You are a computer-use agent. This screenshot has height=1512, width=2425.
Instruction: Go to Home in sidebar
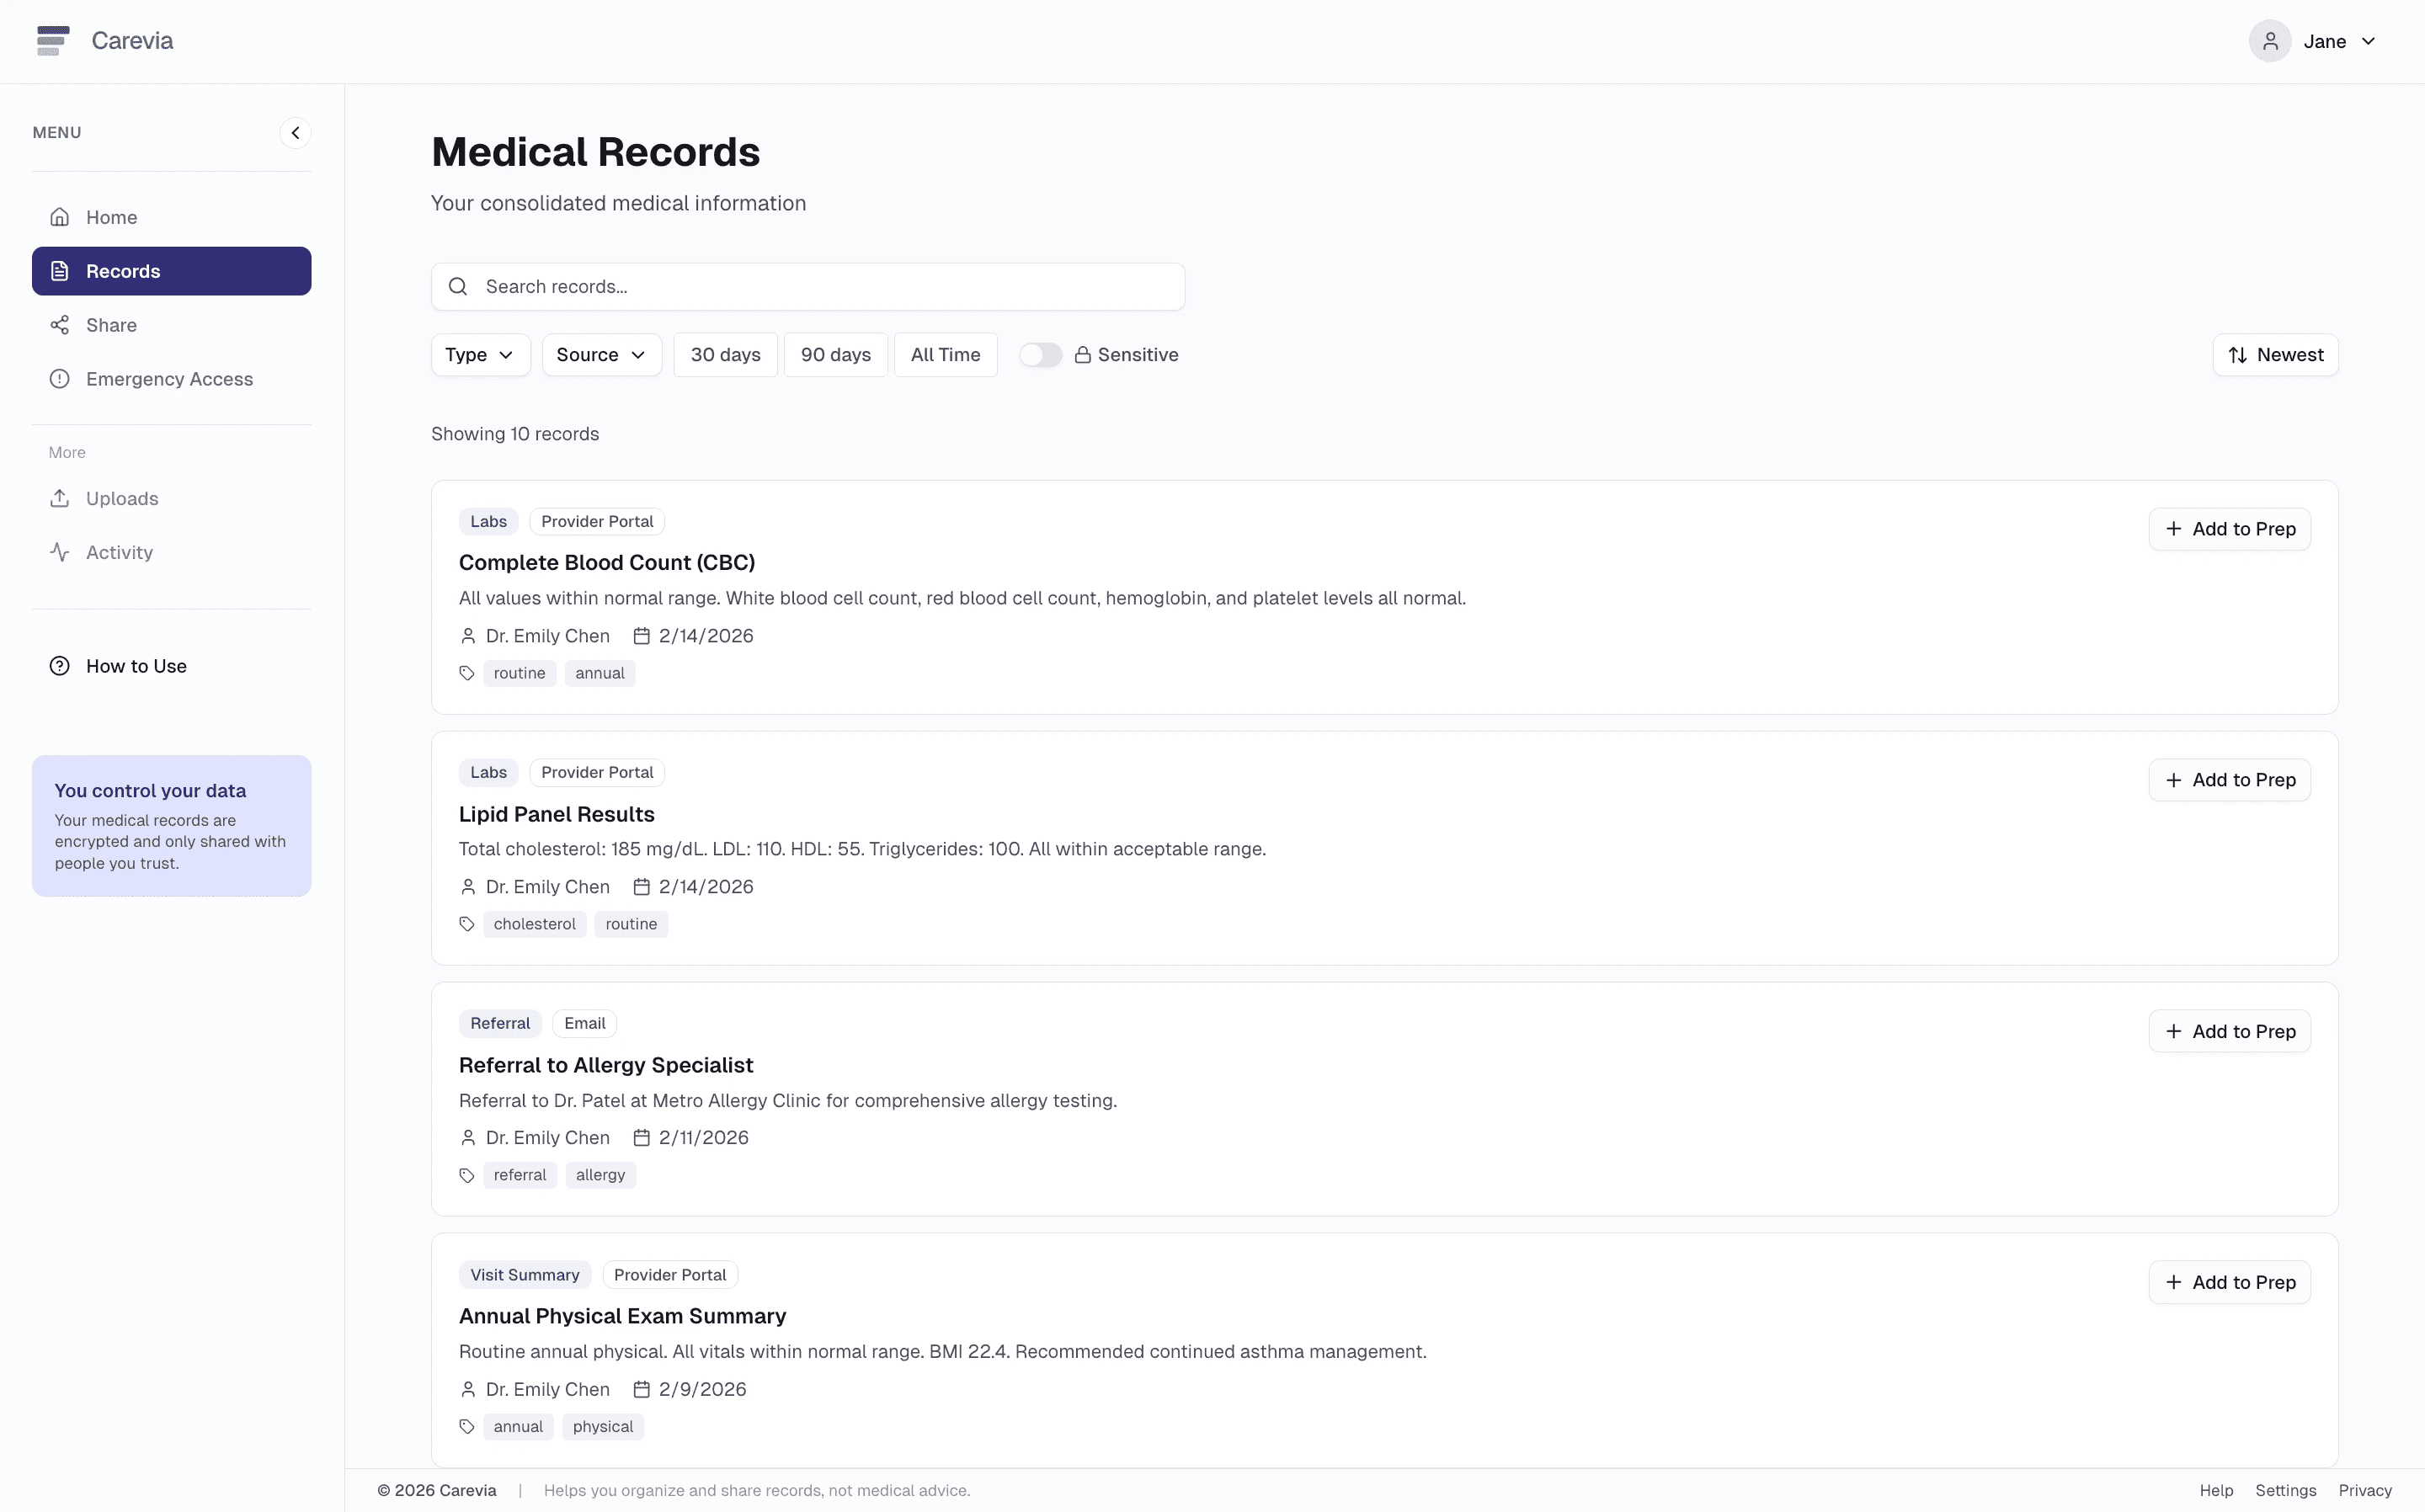click(171, 217)
